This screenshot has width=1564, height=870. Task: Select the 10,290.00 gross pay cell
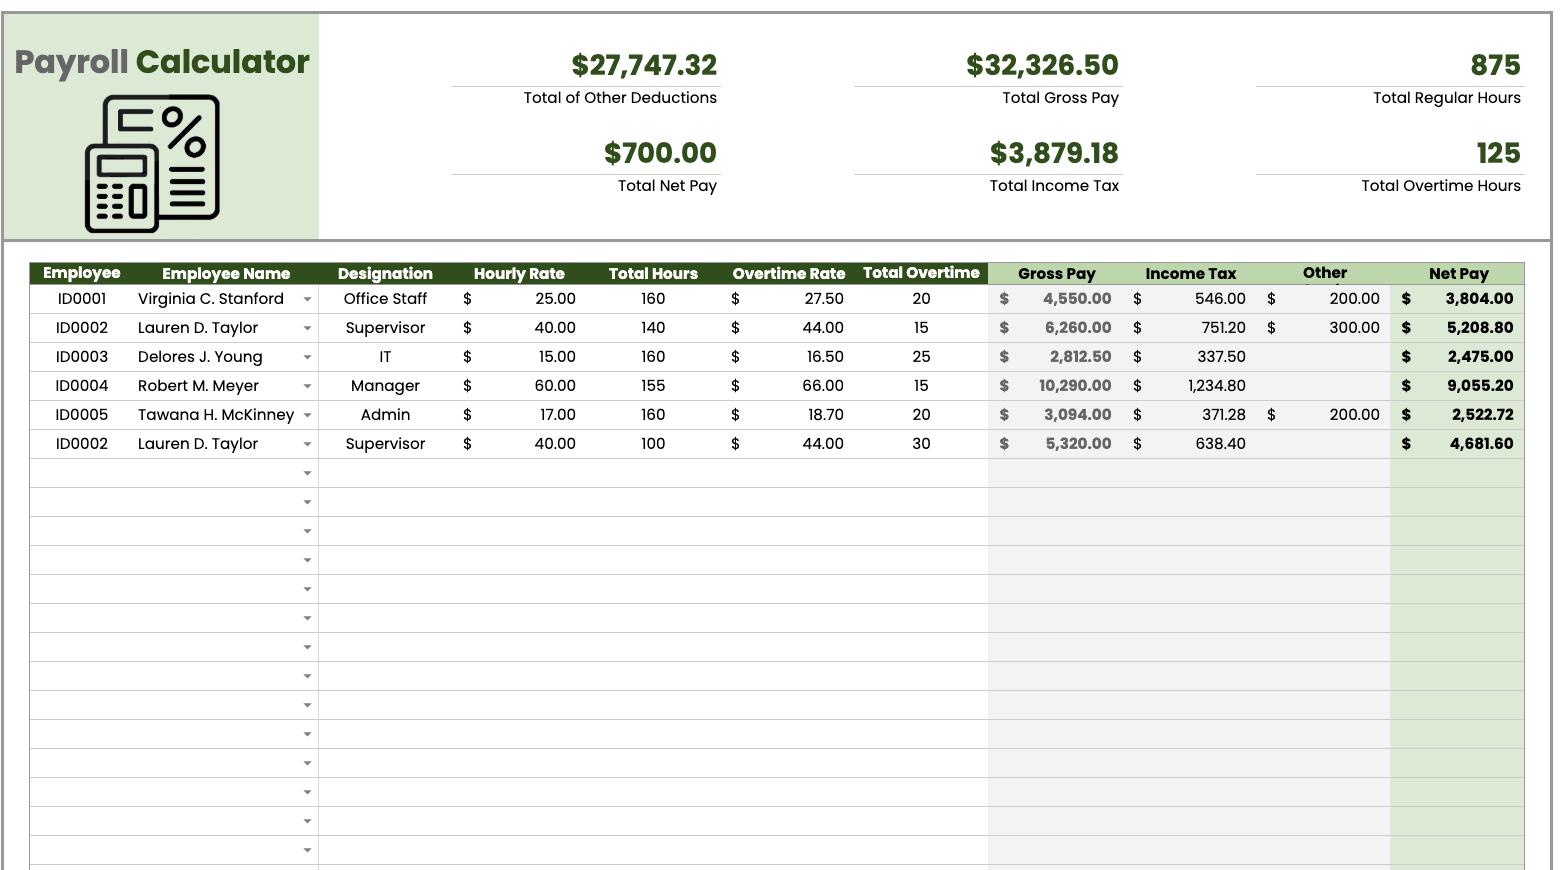[1056, 386]
